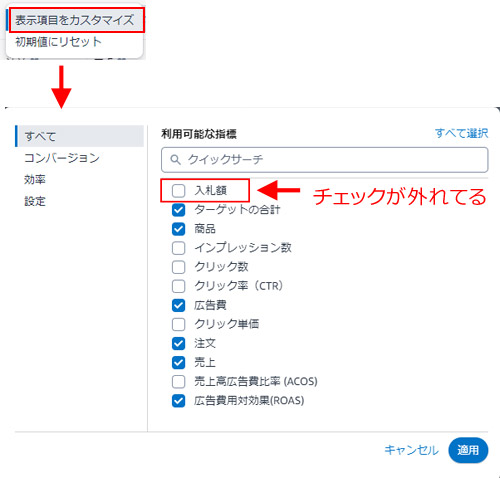Enable the クリック数 checkbox

(x=179, y=267)
